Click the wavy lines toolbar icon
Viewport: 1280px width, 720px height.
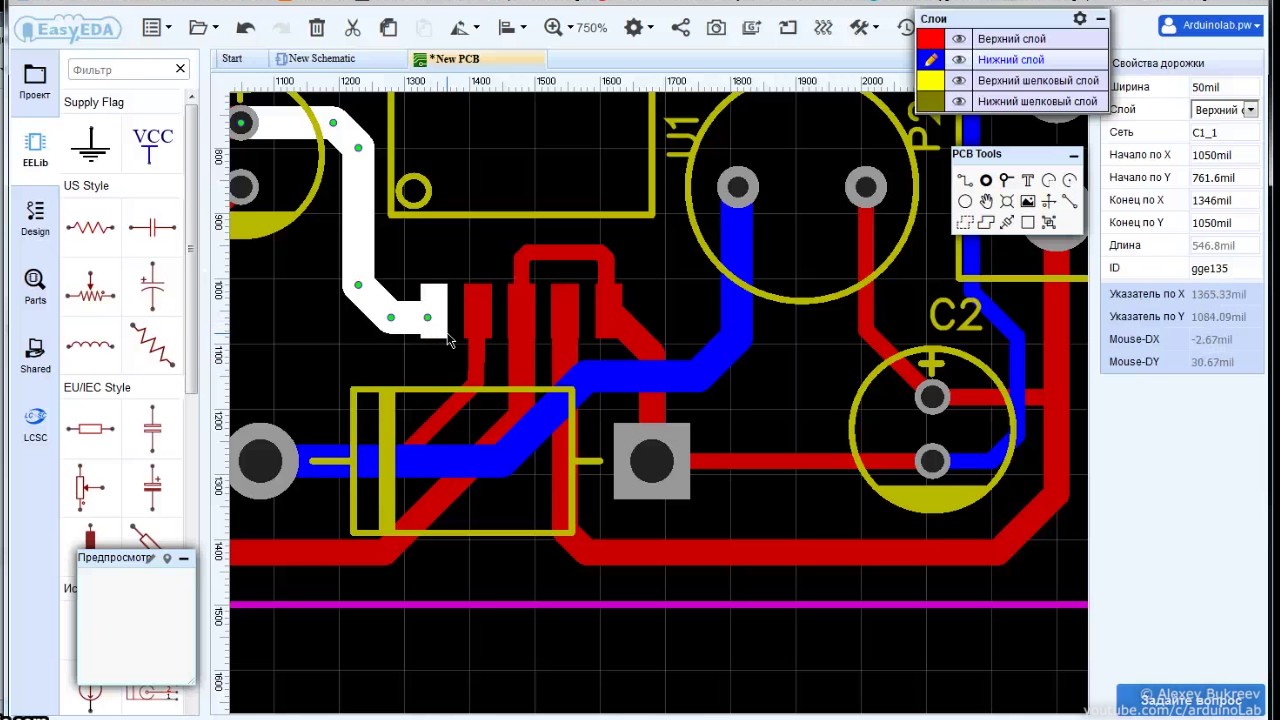823,28
